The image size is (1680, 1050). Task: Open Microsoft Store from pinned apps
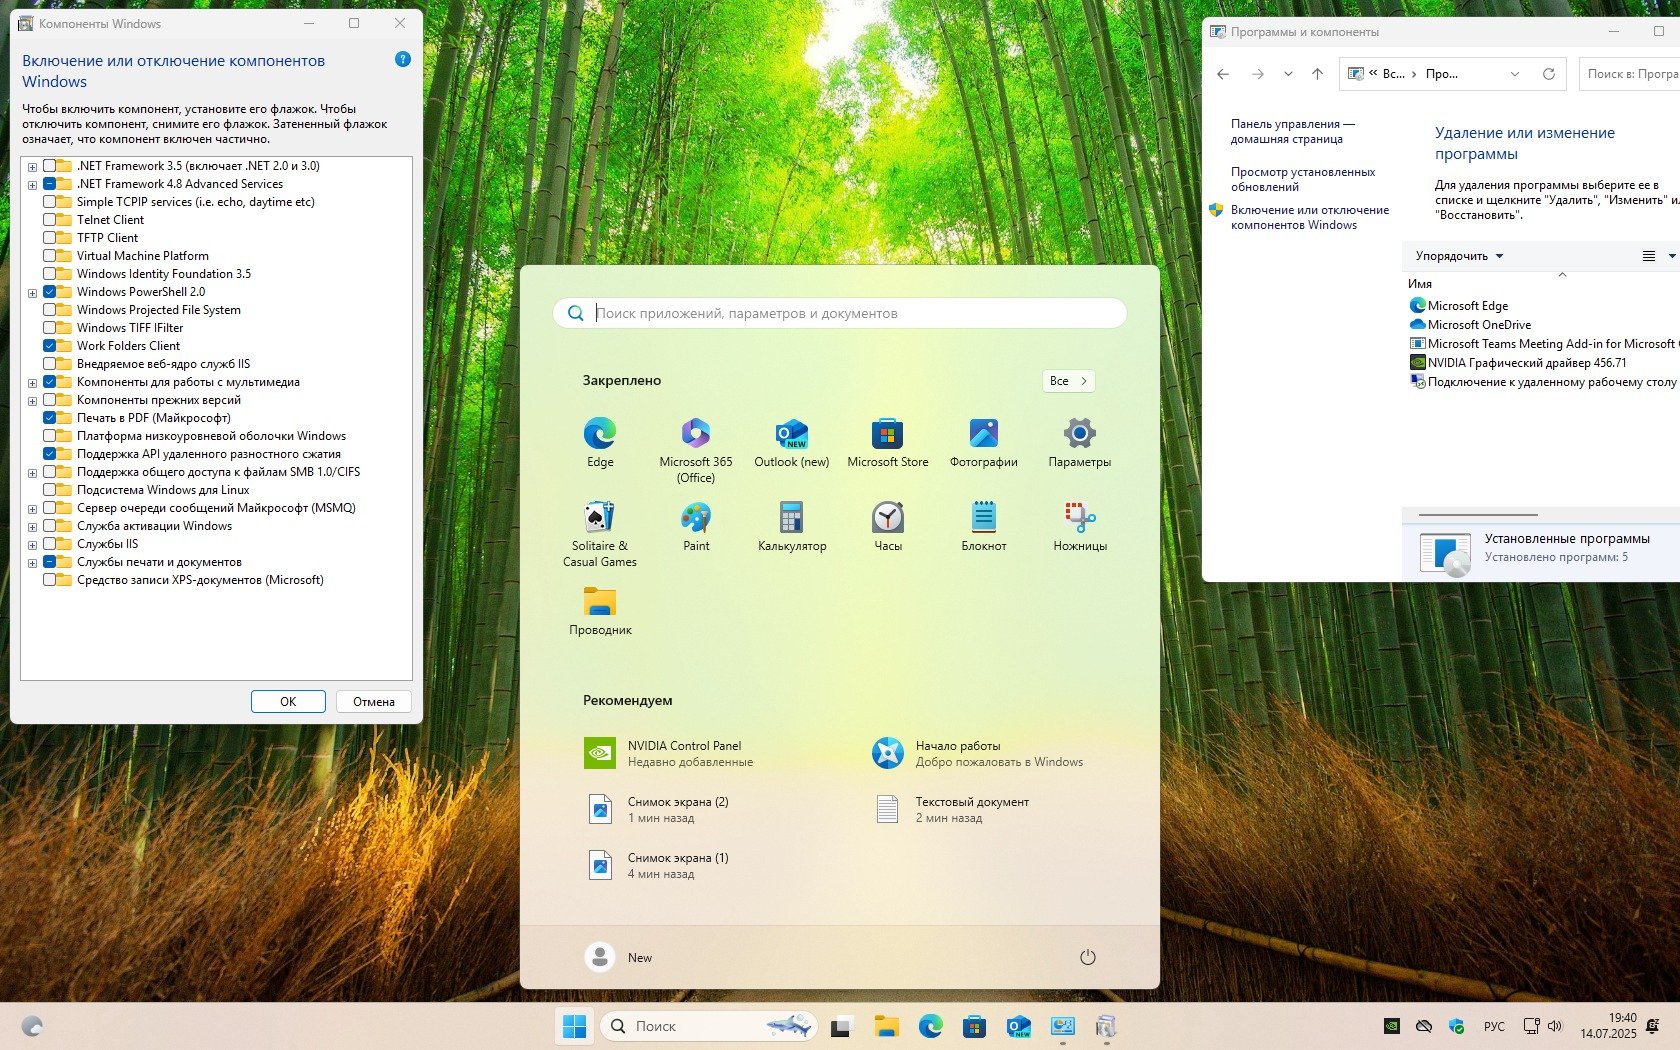coord(887,434)
